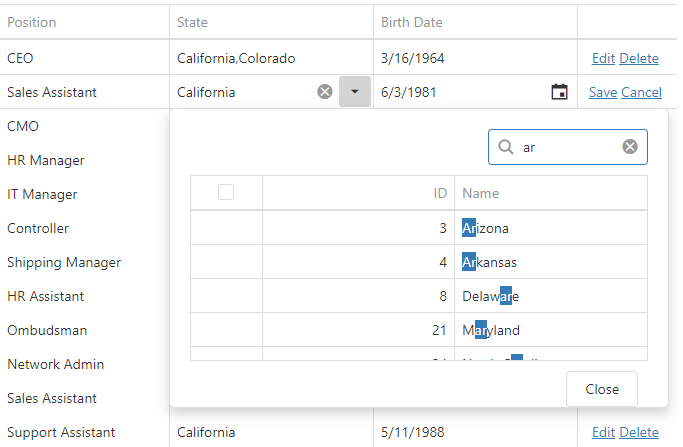683x447 pixels.
Task: Click California in Support Assistant row
Action: 271,432
